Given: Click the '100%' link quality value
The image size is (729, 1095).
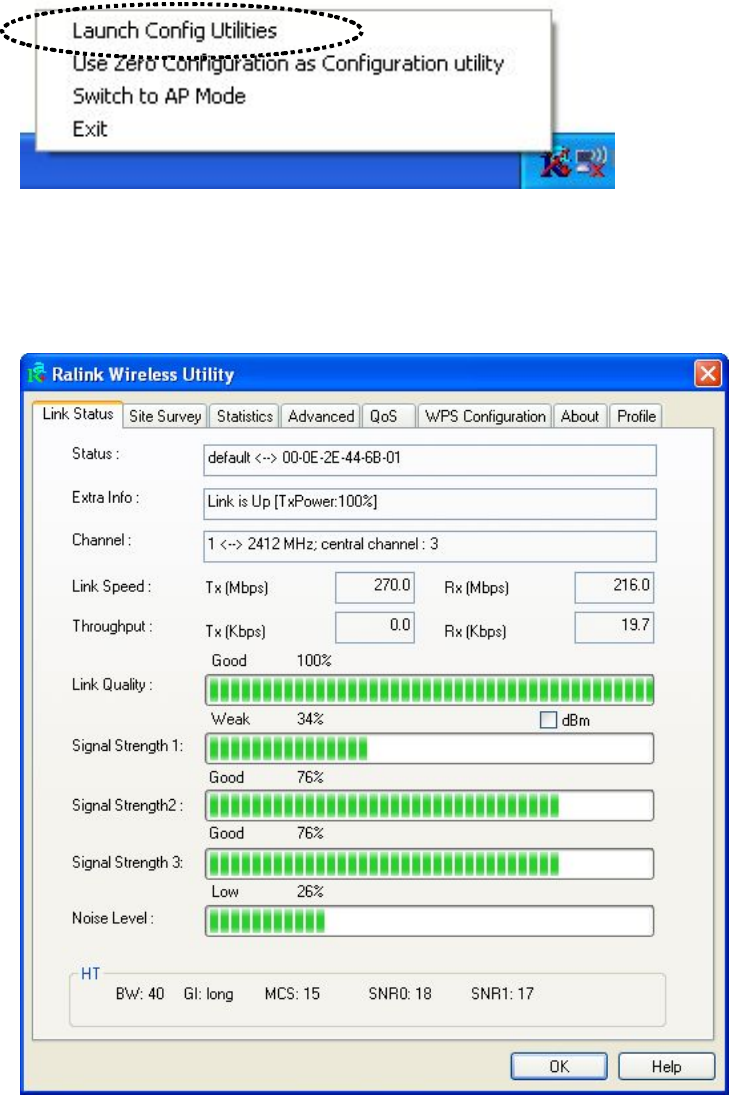Looking at the screenshot, I should click(x=314, y=661).
